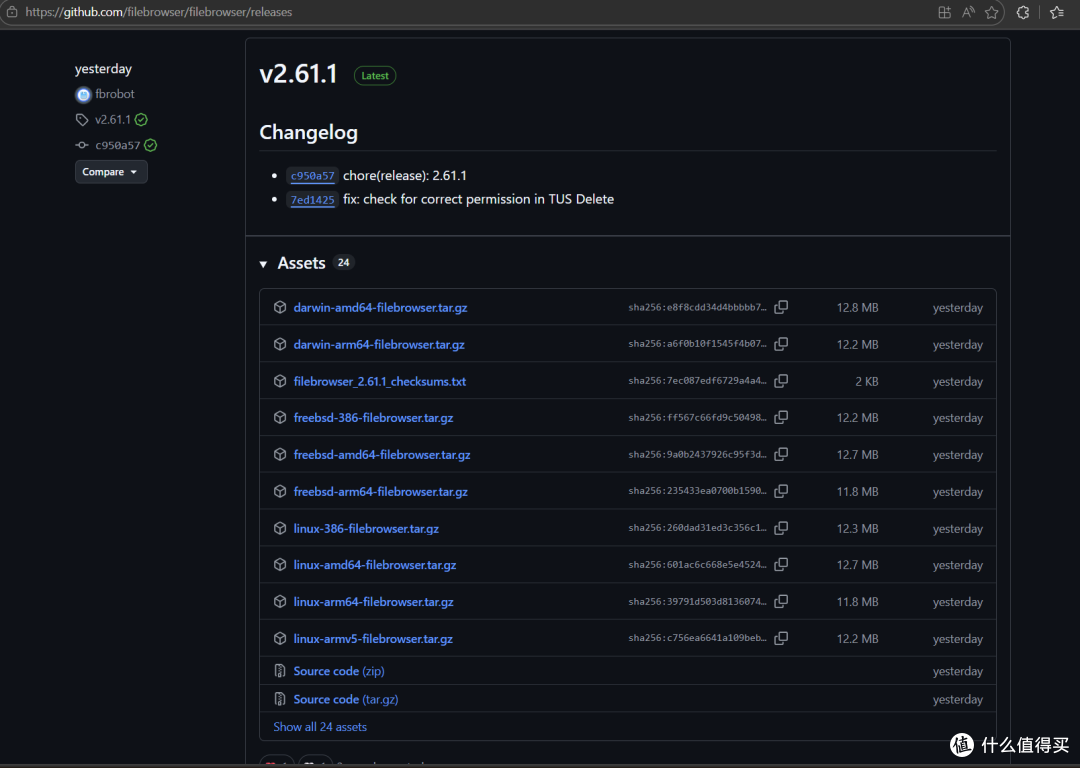The width and height of the screenshot is (1080, 768).
Task: Download Source code (zip)
Action: point(339,671)
